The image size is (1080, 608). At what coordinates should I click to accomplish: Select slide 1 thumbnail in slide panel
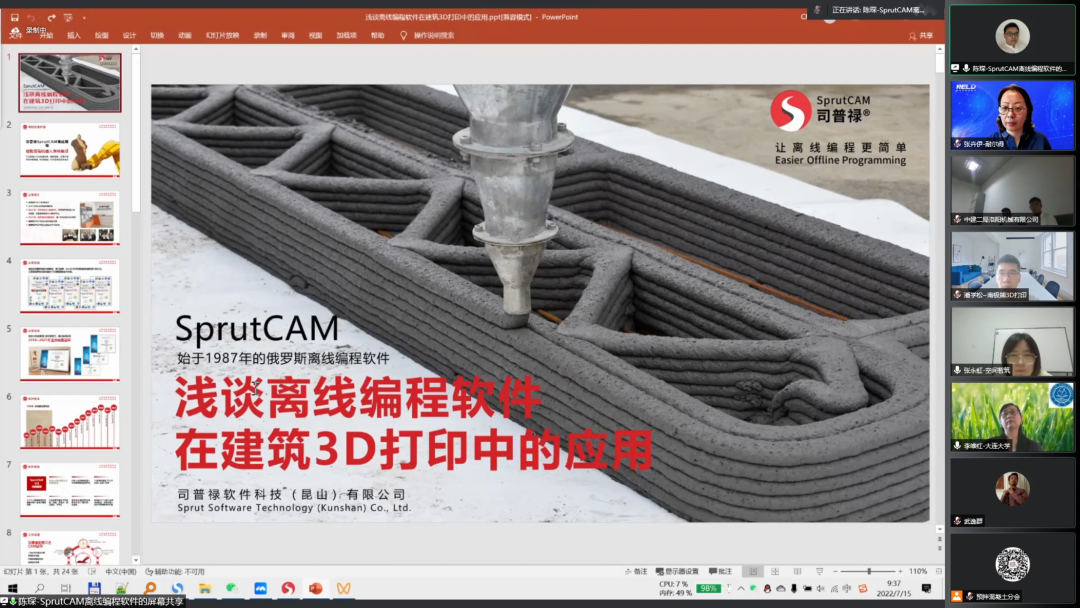[70, 83]
